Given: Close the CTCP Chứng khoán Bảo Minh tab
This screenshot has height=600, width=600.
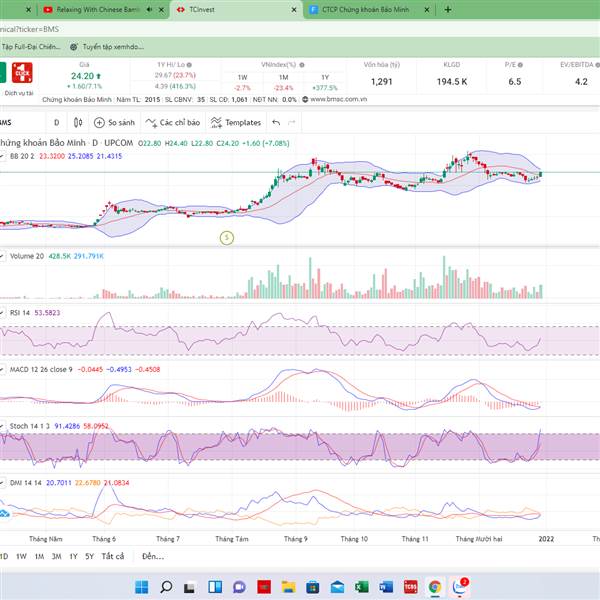Looking at the screenshot, I should pos(427,10).
